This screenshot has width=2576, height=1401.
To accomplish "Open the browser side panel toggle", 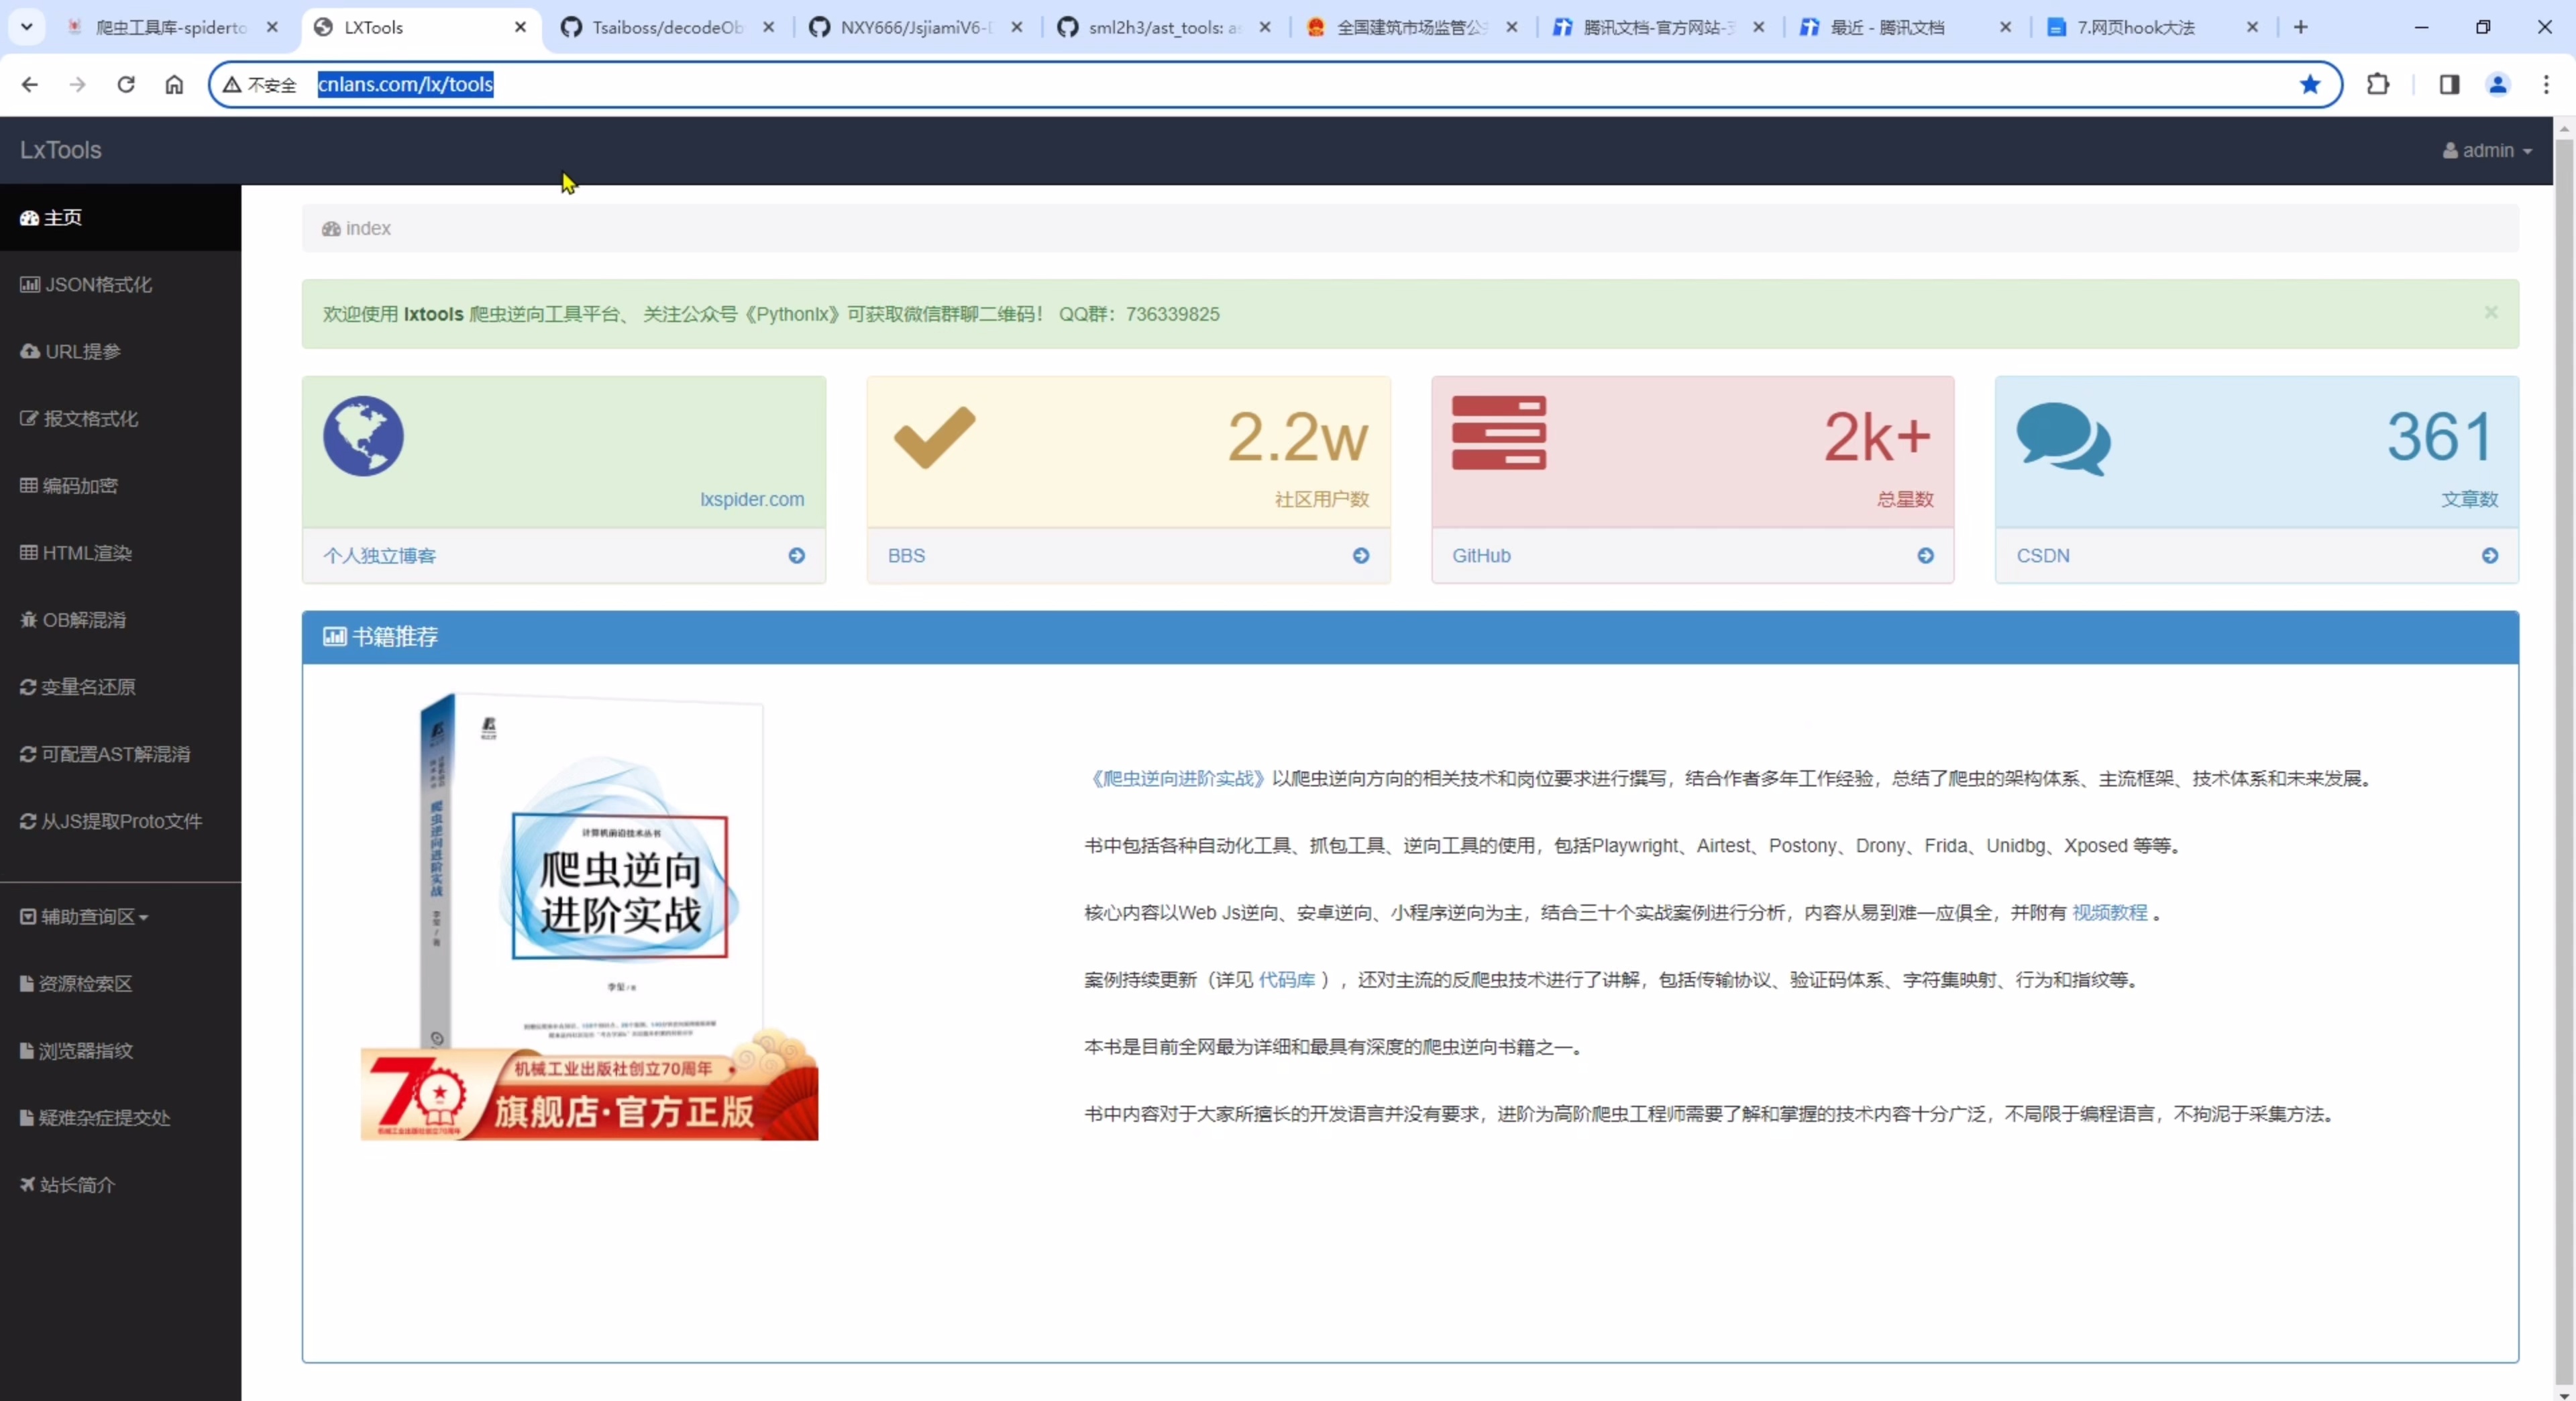I will [2449, 85].
